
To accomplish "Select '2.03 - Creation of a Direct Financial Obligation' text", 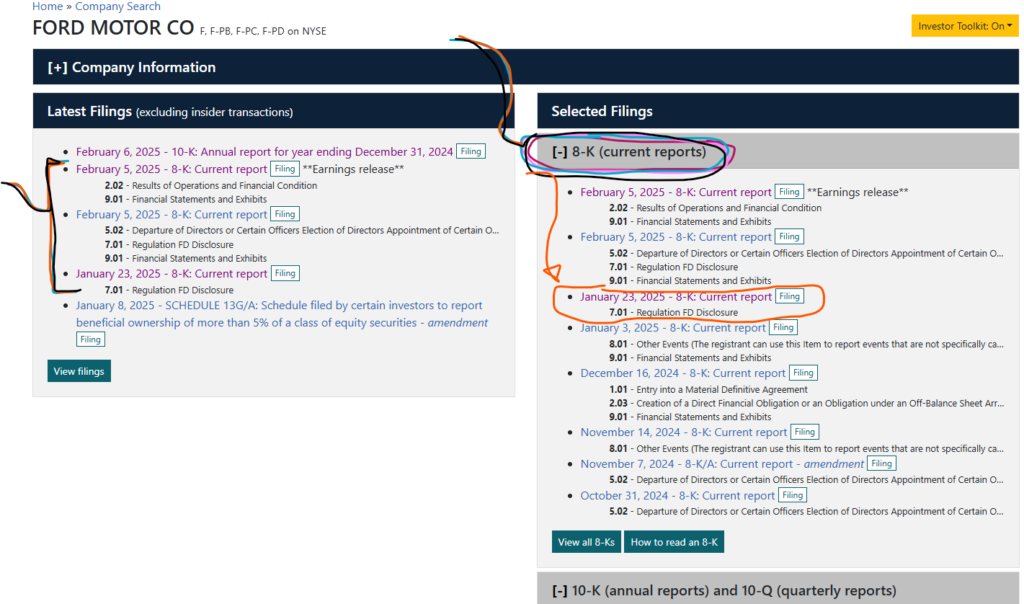I will coord(807,404).
